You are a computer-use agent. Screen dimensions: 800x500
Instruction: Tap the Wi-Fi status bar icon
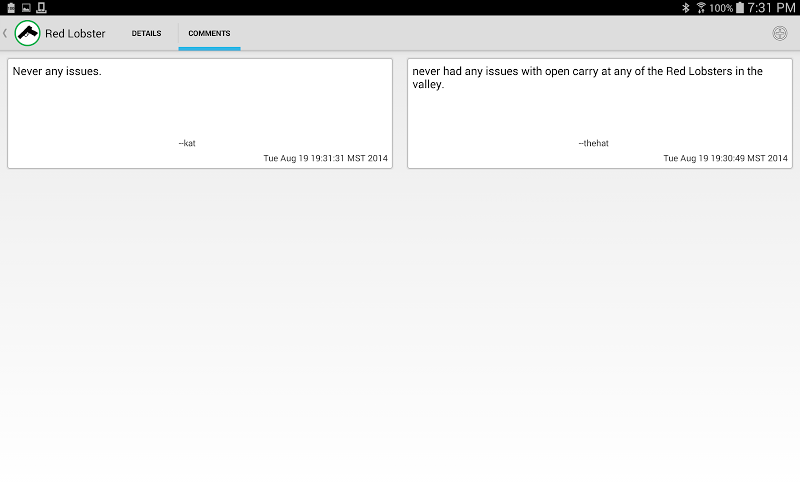coord(701,8)
